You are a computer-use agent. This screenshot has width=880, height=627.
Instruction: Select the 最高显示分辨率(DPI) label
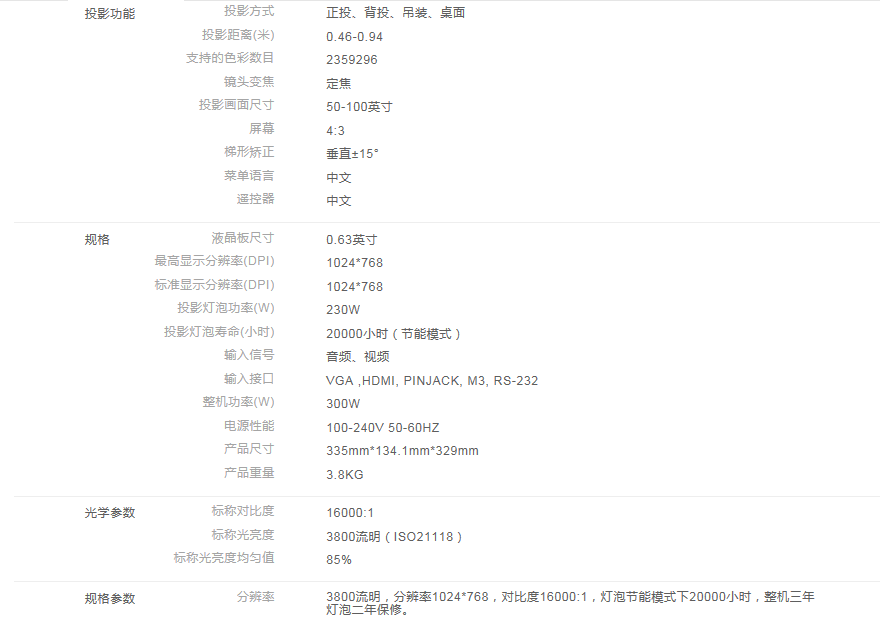[x=214, y=261]
